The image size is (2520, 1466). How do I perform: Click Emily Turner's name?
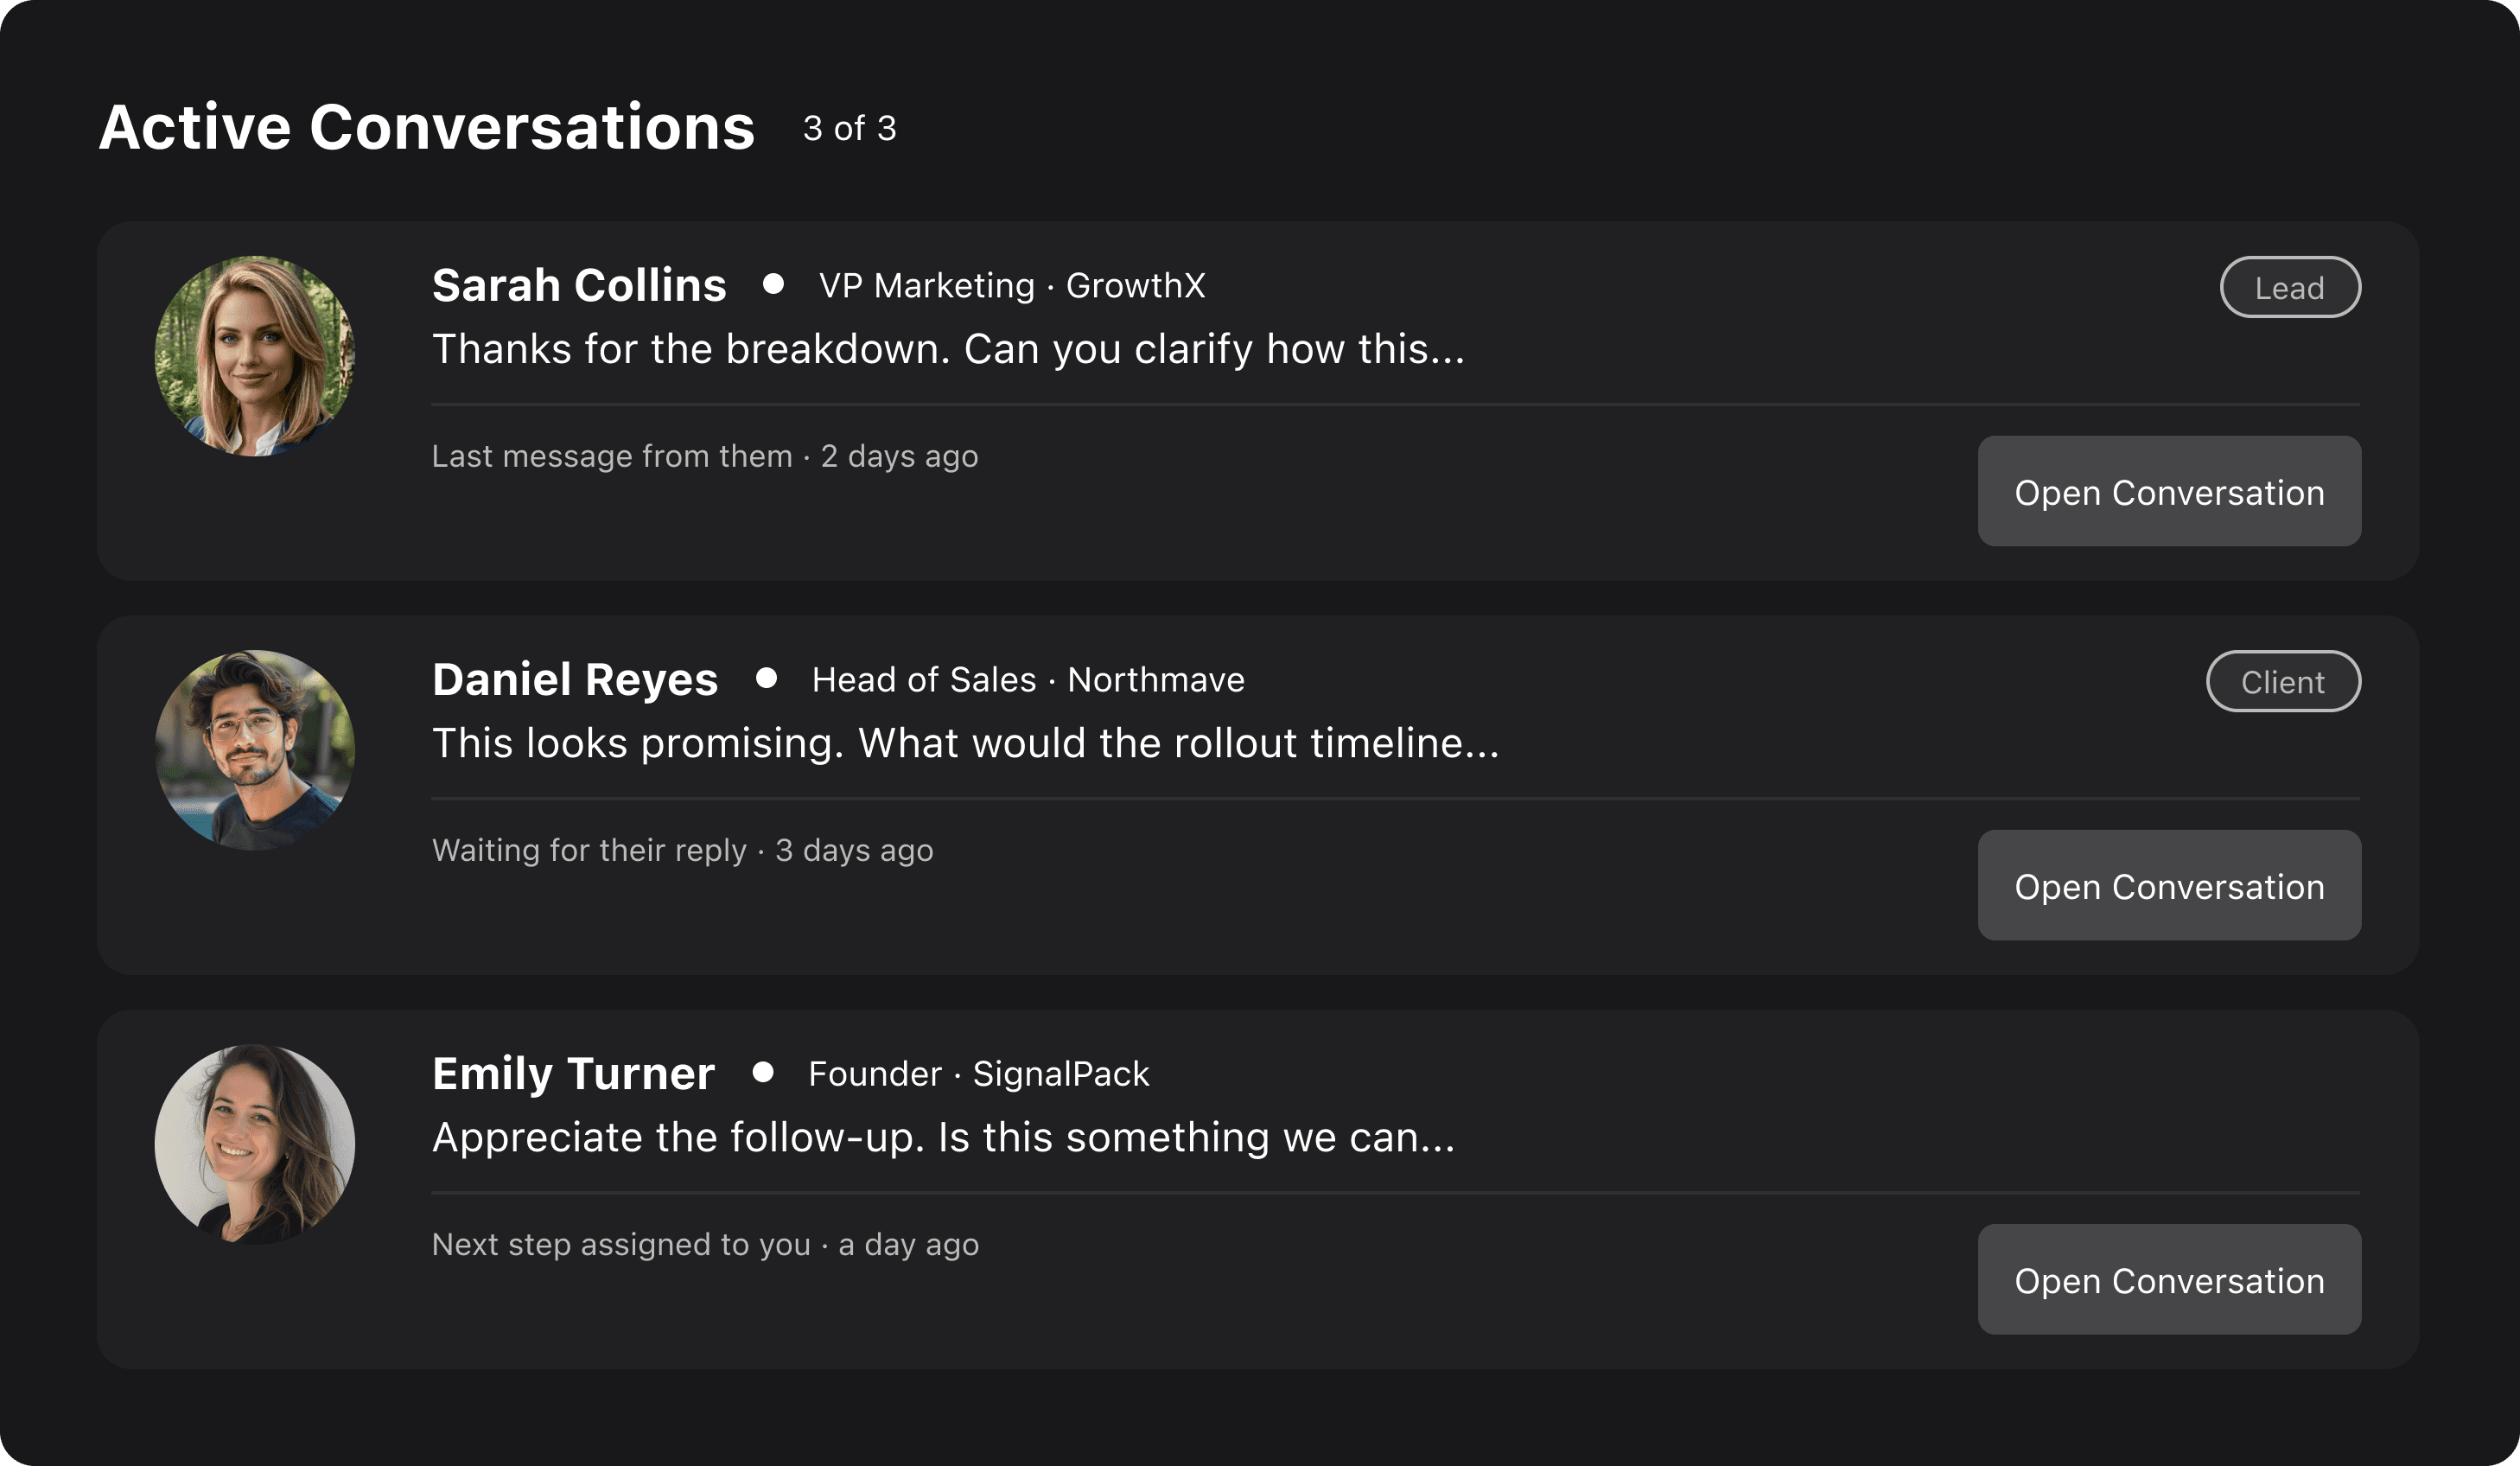(x=572, y=1073)
